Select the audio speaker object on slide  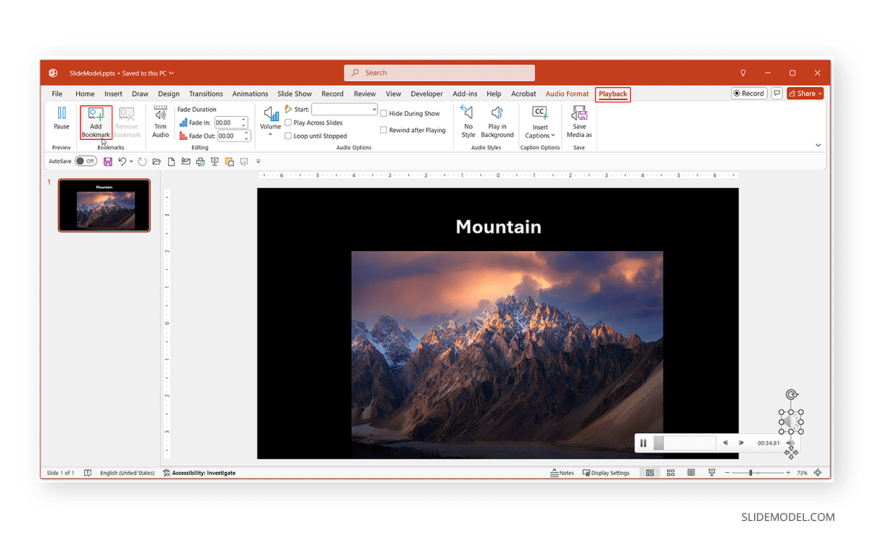791,422
